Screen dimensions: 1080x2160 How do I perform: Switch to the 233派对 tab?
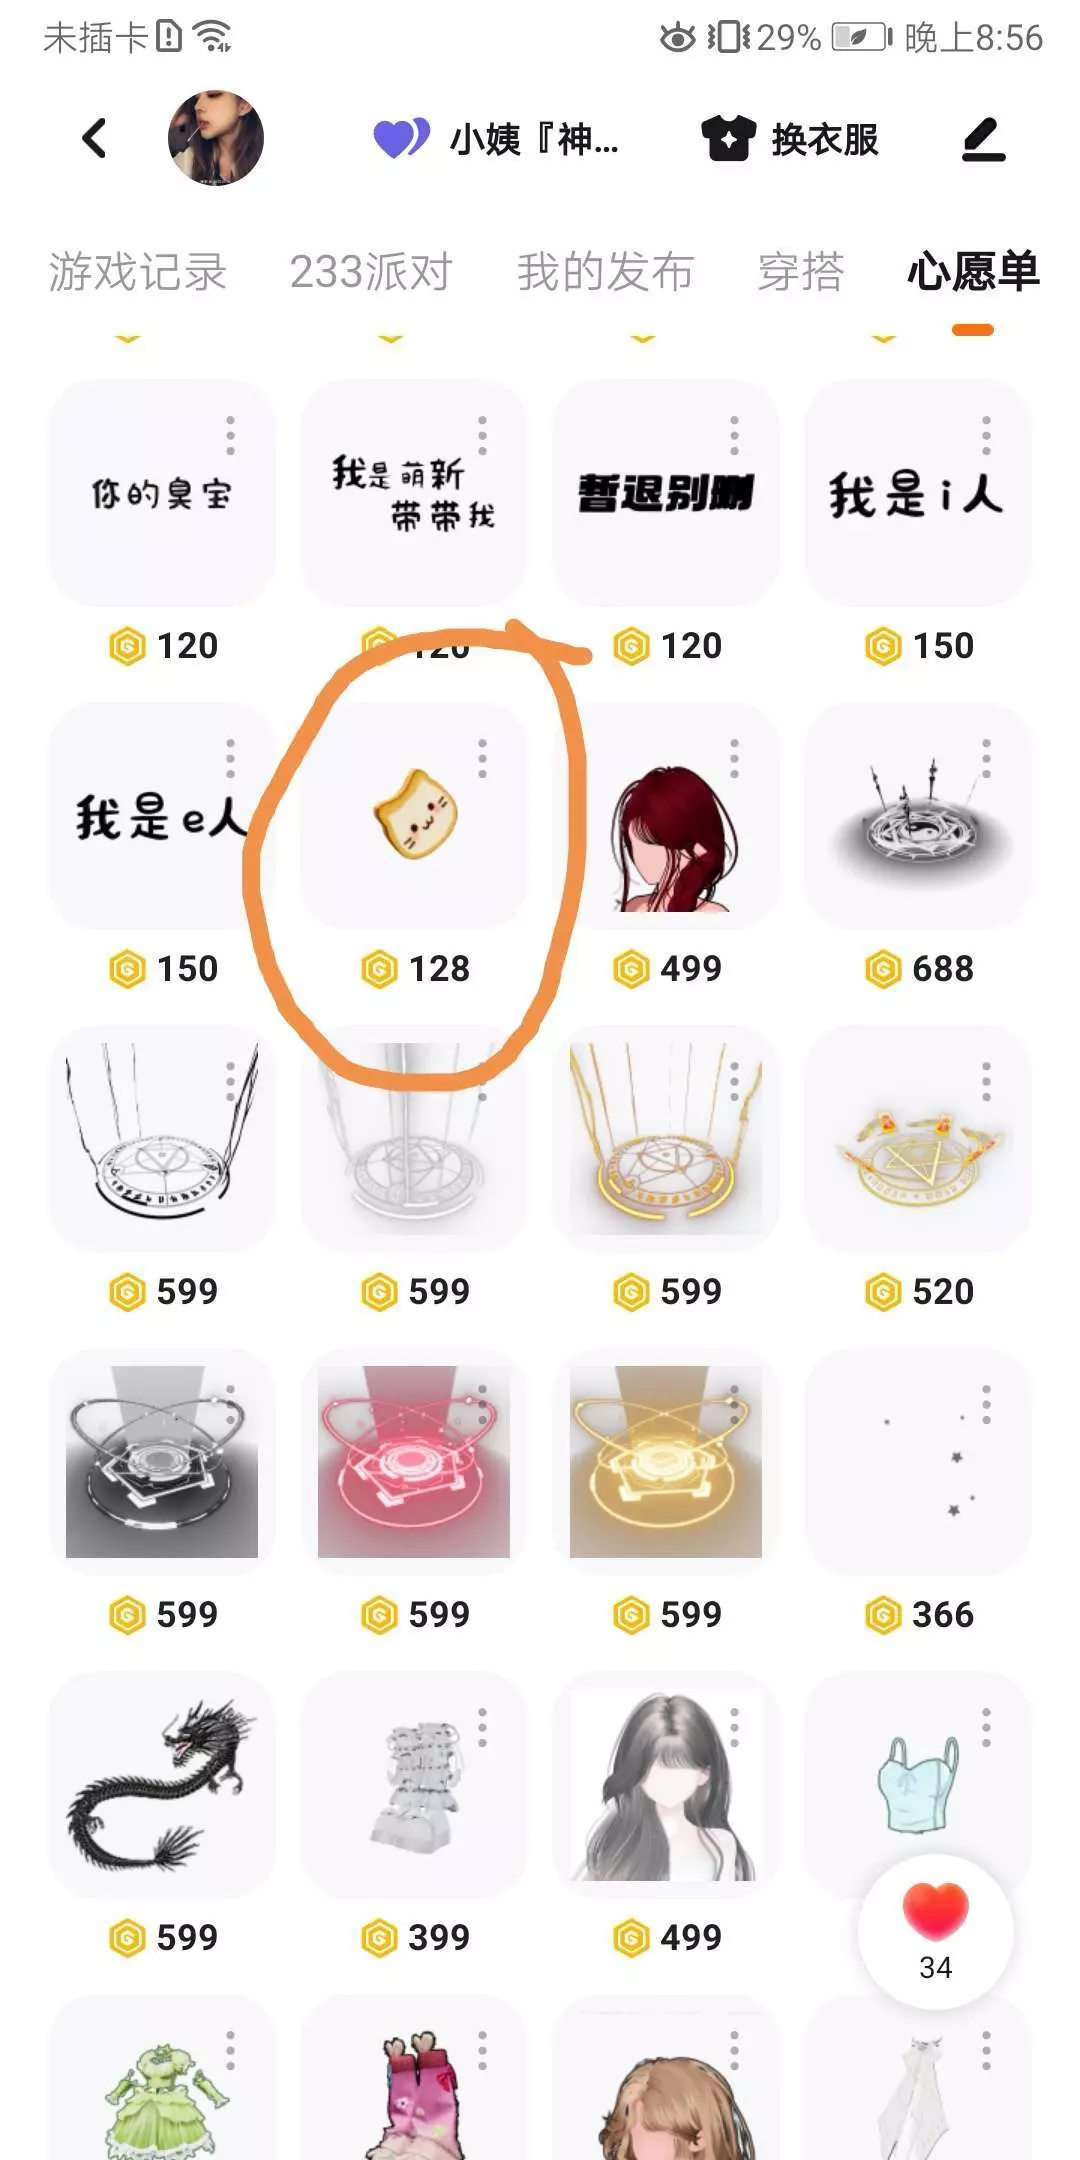(371, 272)
